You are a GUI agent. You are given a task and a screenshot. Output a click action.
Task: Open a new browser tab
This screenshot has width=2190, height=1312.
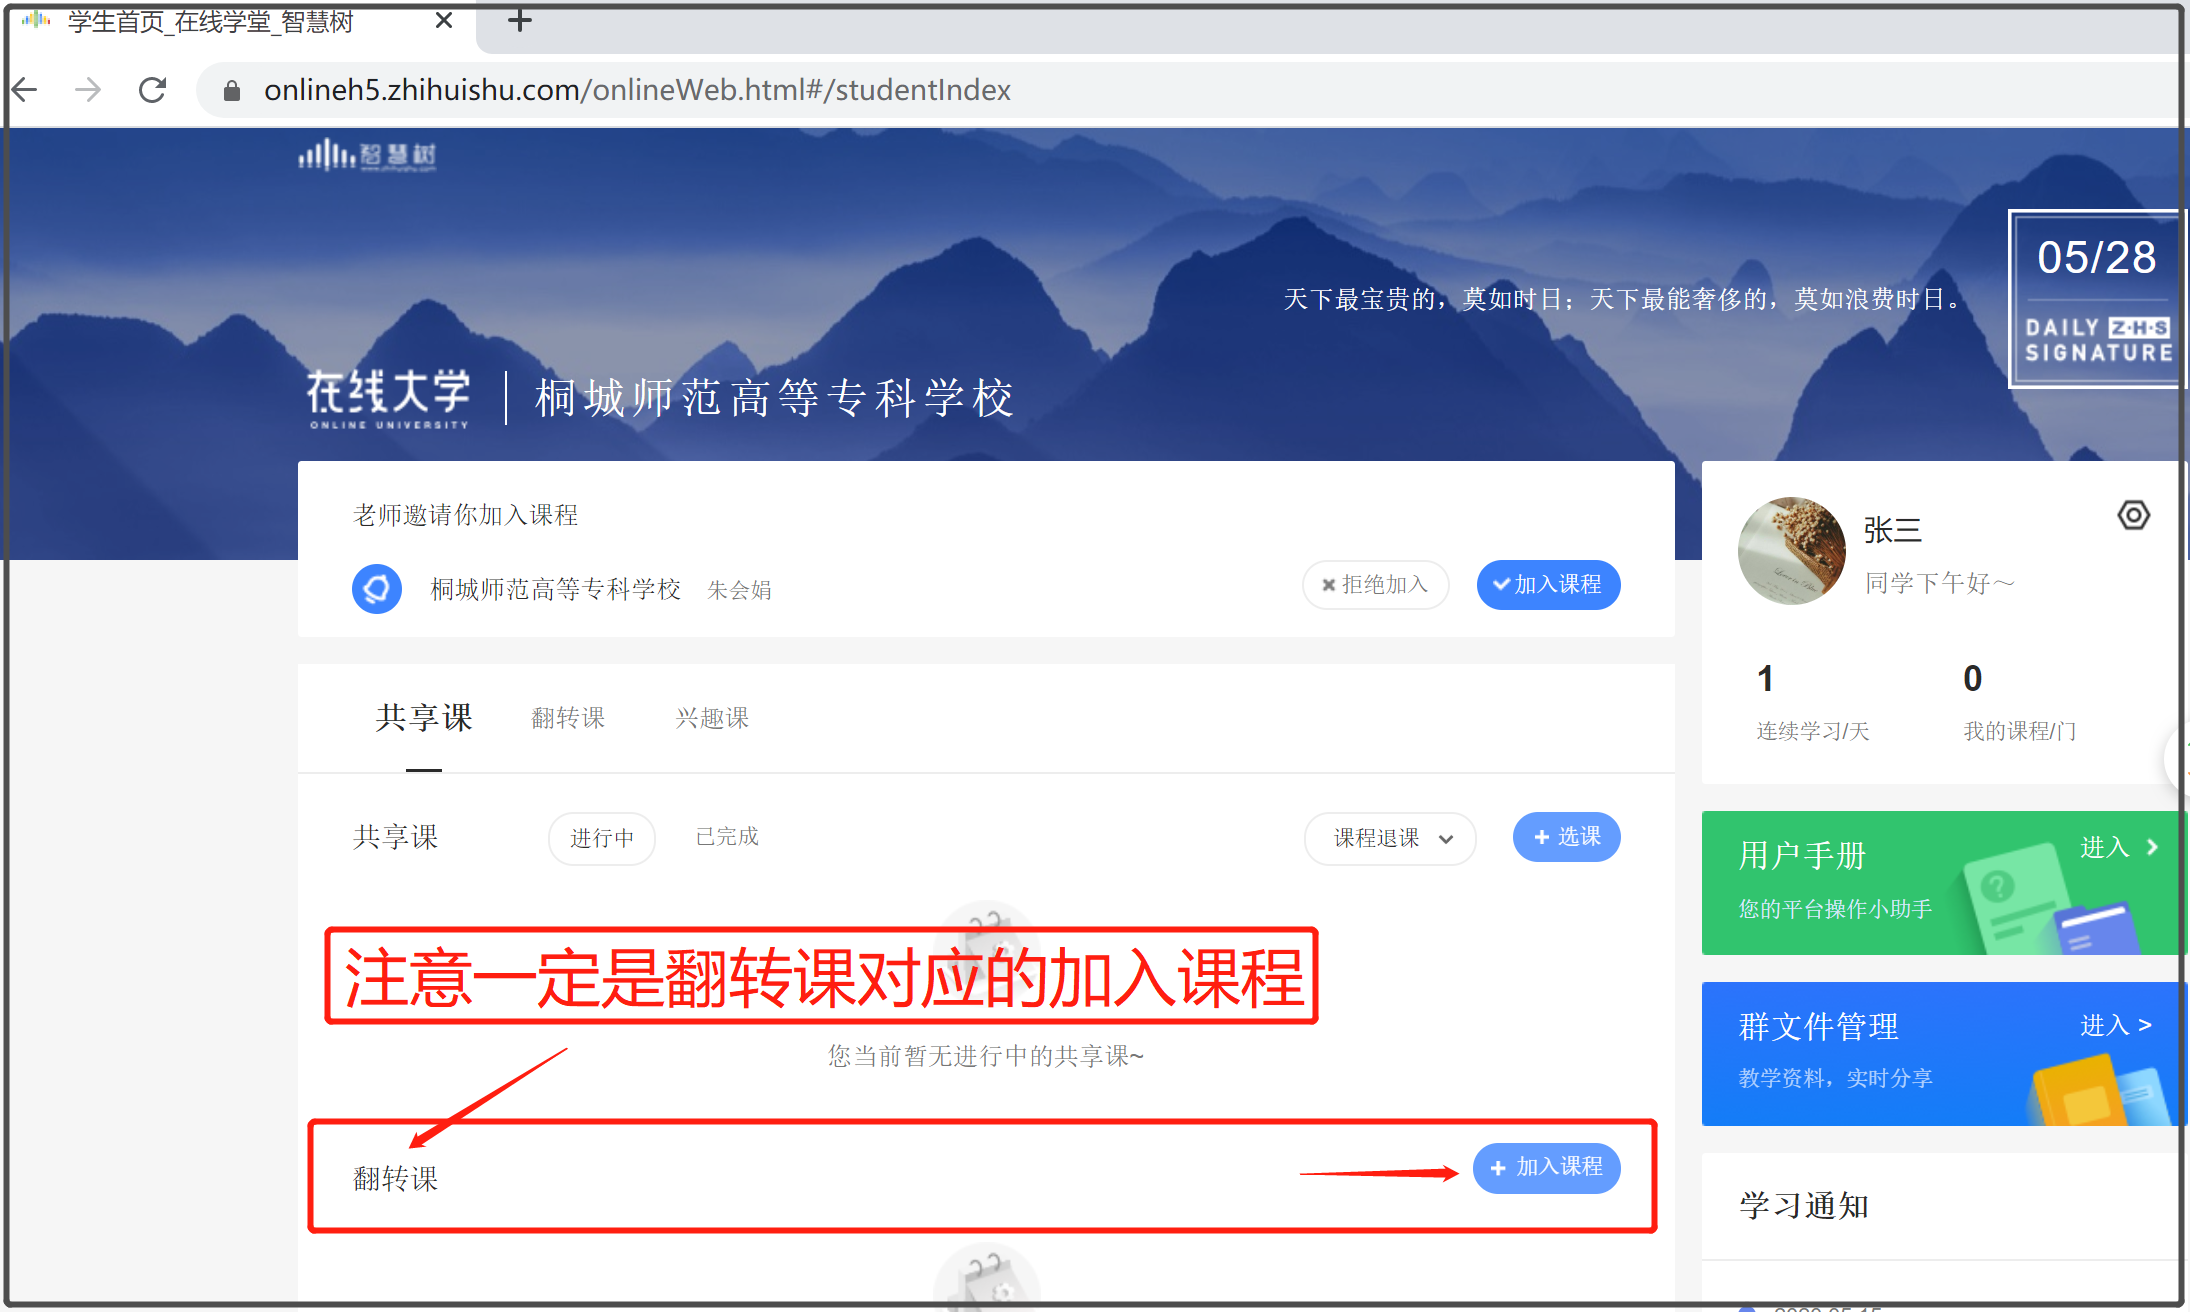click(519, 20)
